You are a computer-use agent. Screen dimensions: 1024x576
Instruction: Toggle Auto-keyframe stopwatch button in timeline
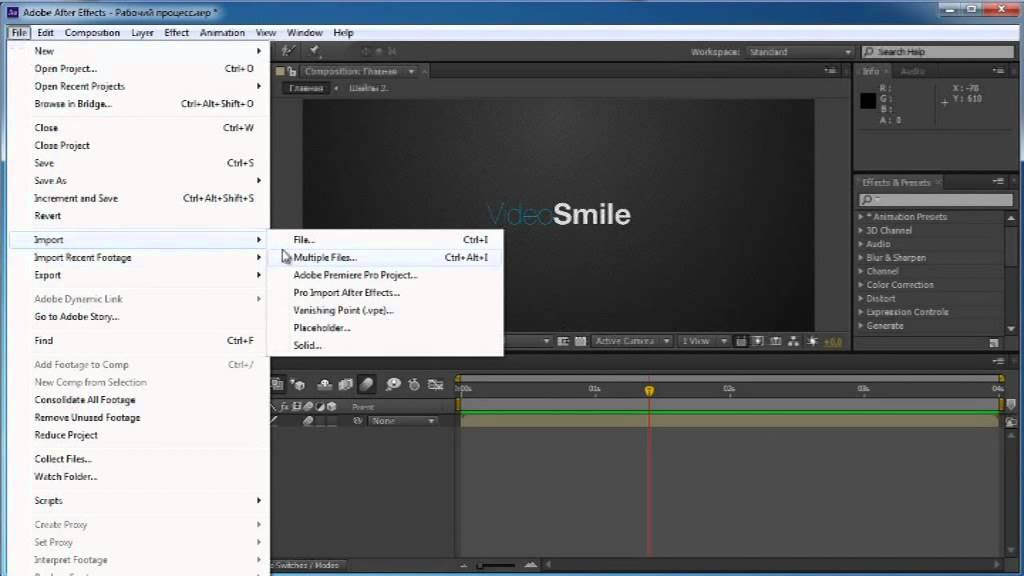414,385
